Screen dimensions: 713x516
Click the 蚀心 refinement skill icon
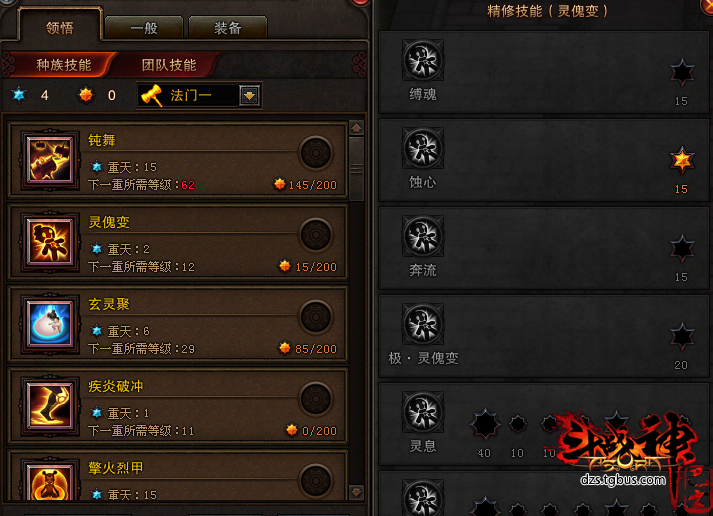(x=423, y=148)
